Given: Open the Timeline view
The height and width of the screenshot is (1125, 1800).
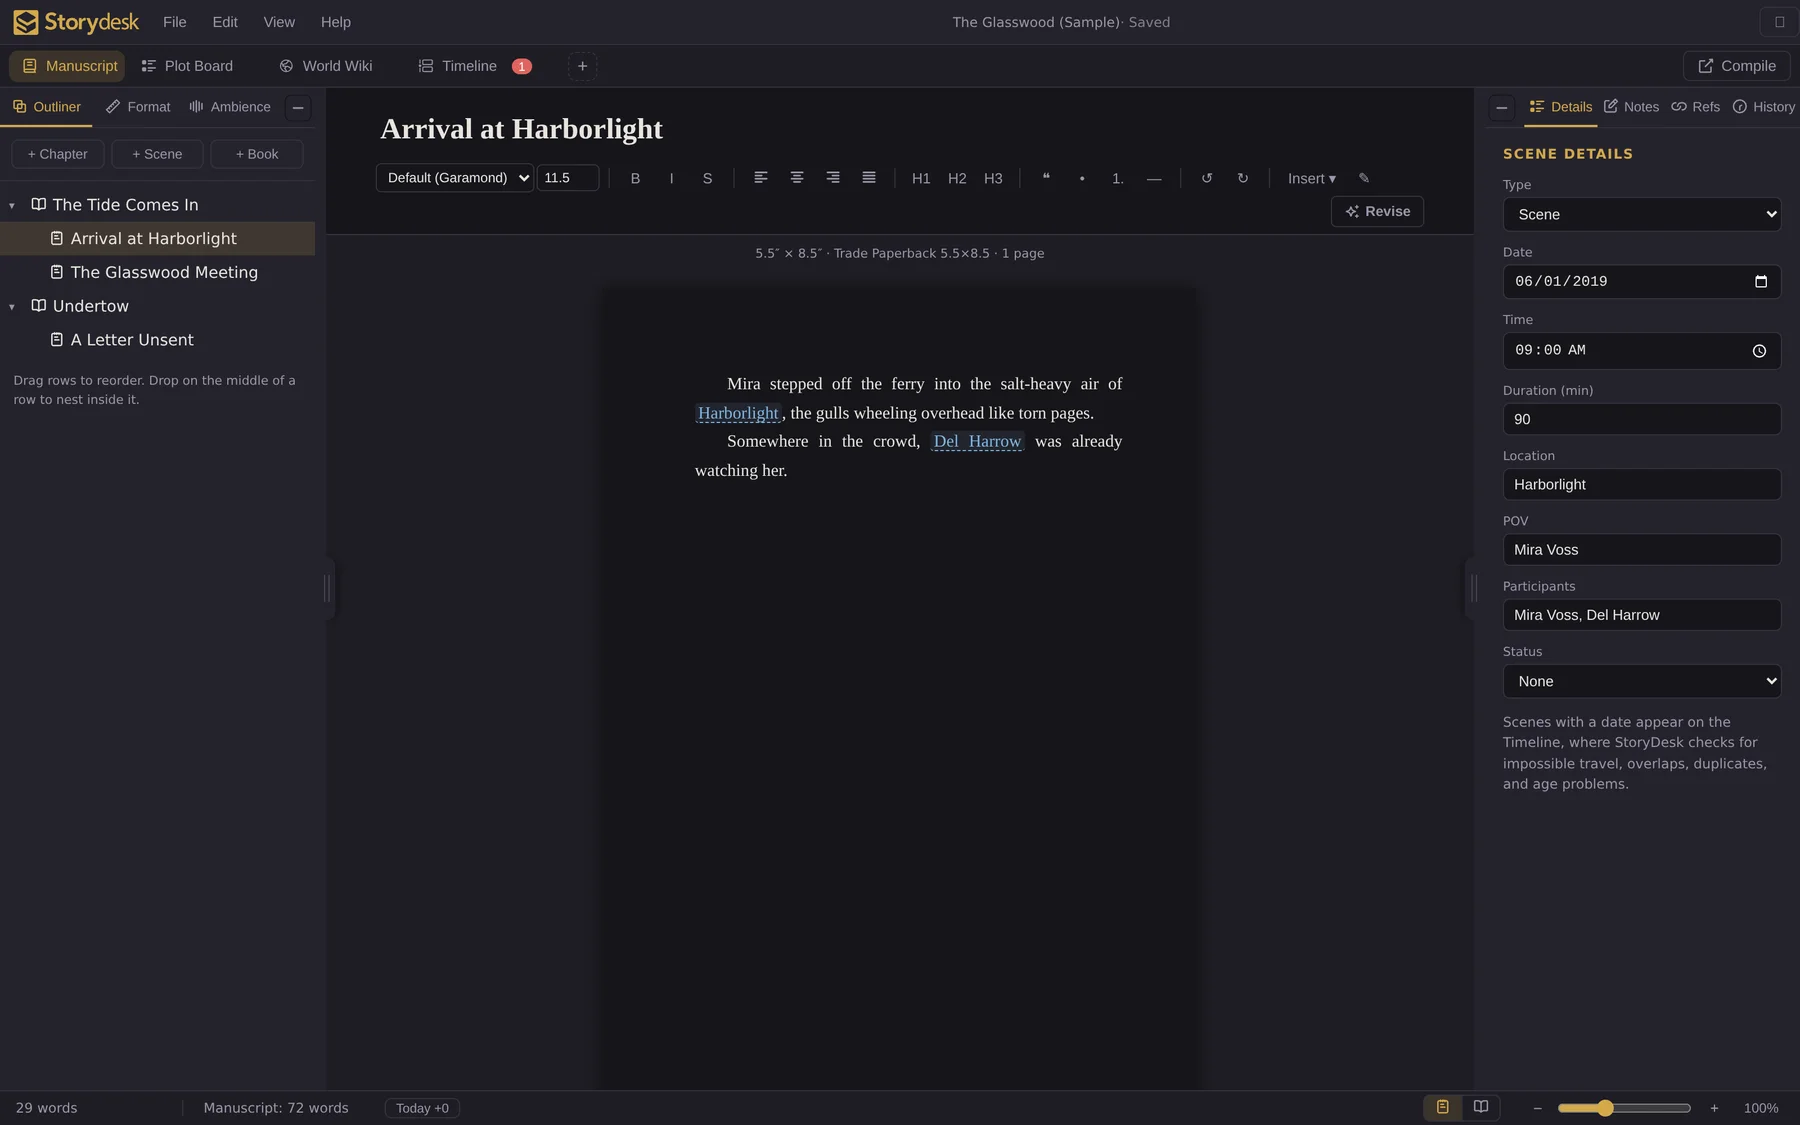Looking at the screenshot, I should (x=475, y=66).
